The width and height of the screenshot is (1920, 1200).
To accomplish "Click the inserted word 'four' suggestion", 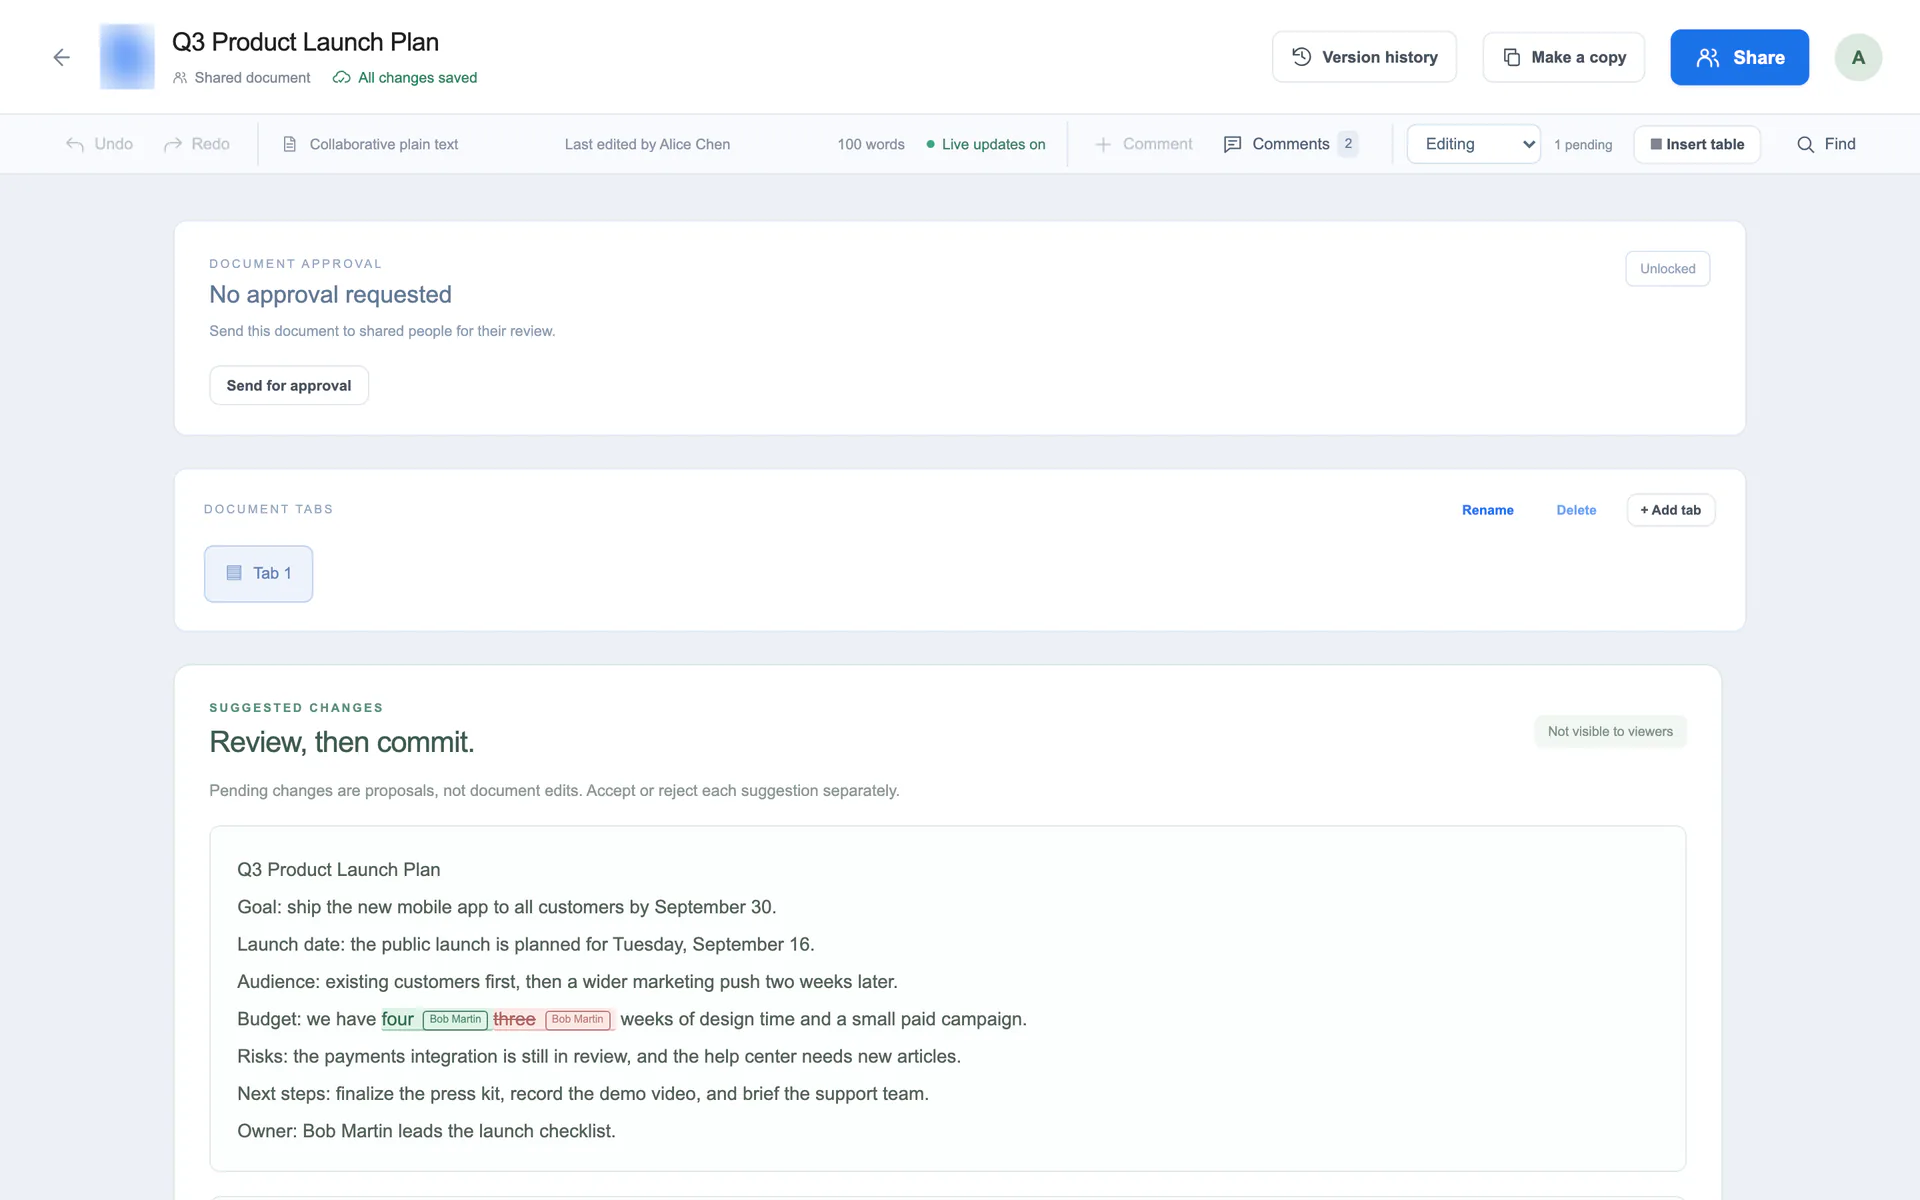I will pos(397,1019).
